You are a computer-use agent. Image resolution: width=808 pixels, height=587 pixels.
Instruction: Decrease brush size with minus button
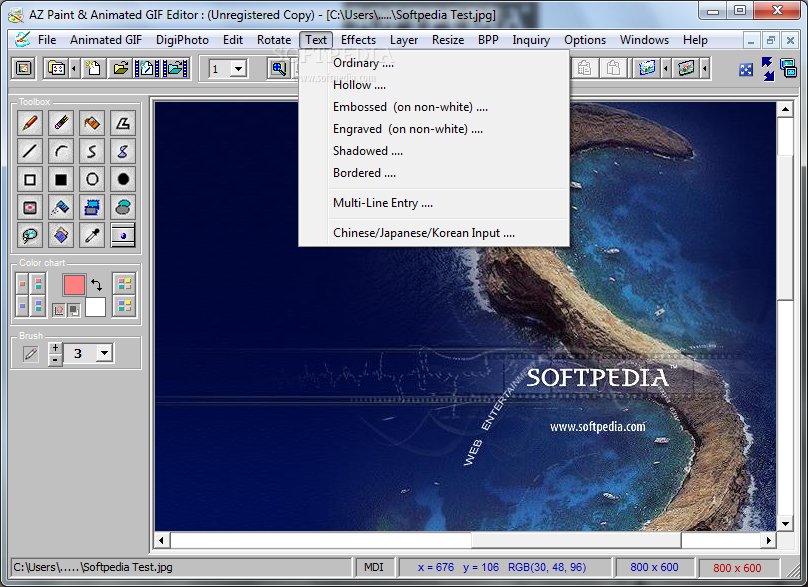click(55, 359)
